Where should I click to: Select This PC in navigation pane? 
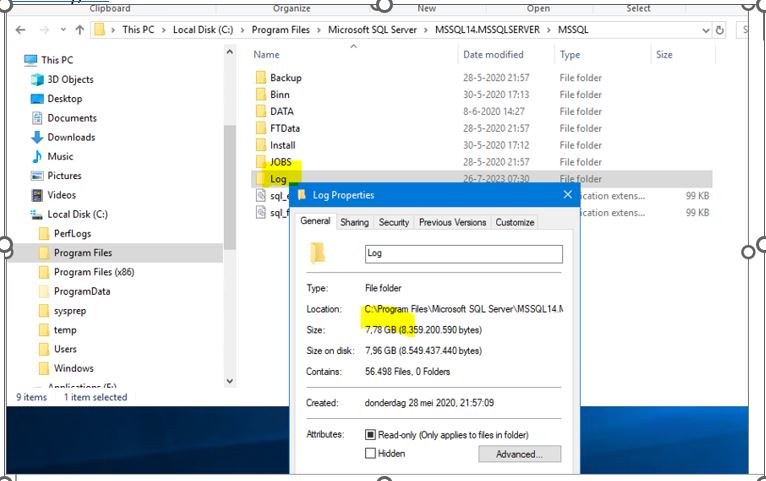pyautogui.click(x=57, y=60)
